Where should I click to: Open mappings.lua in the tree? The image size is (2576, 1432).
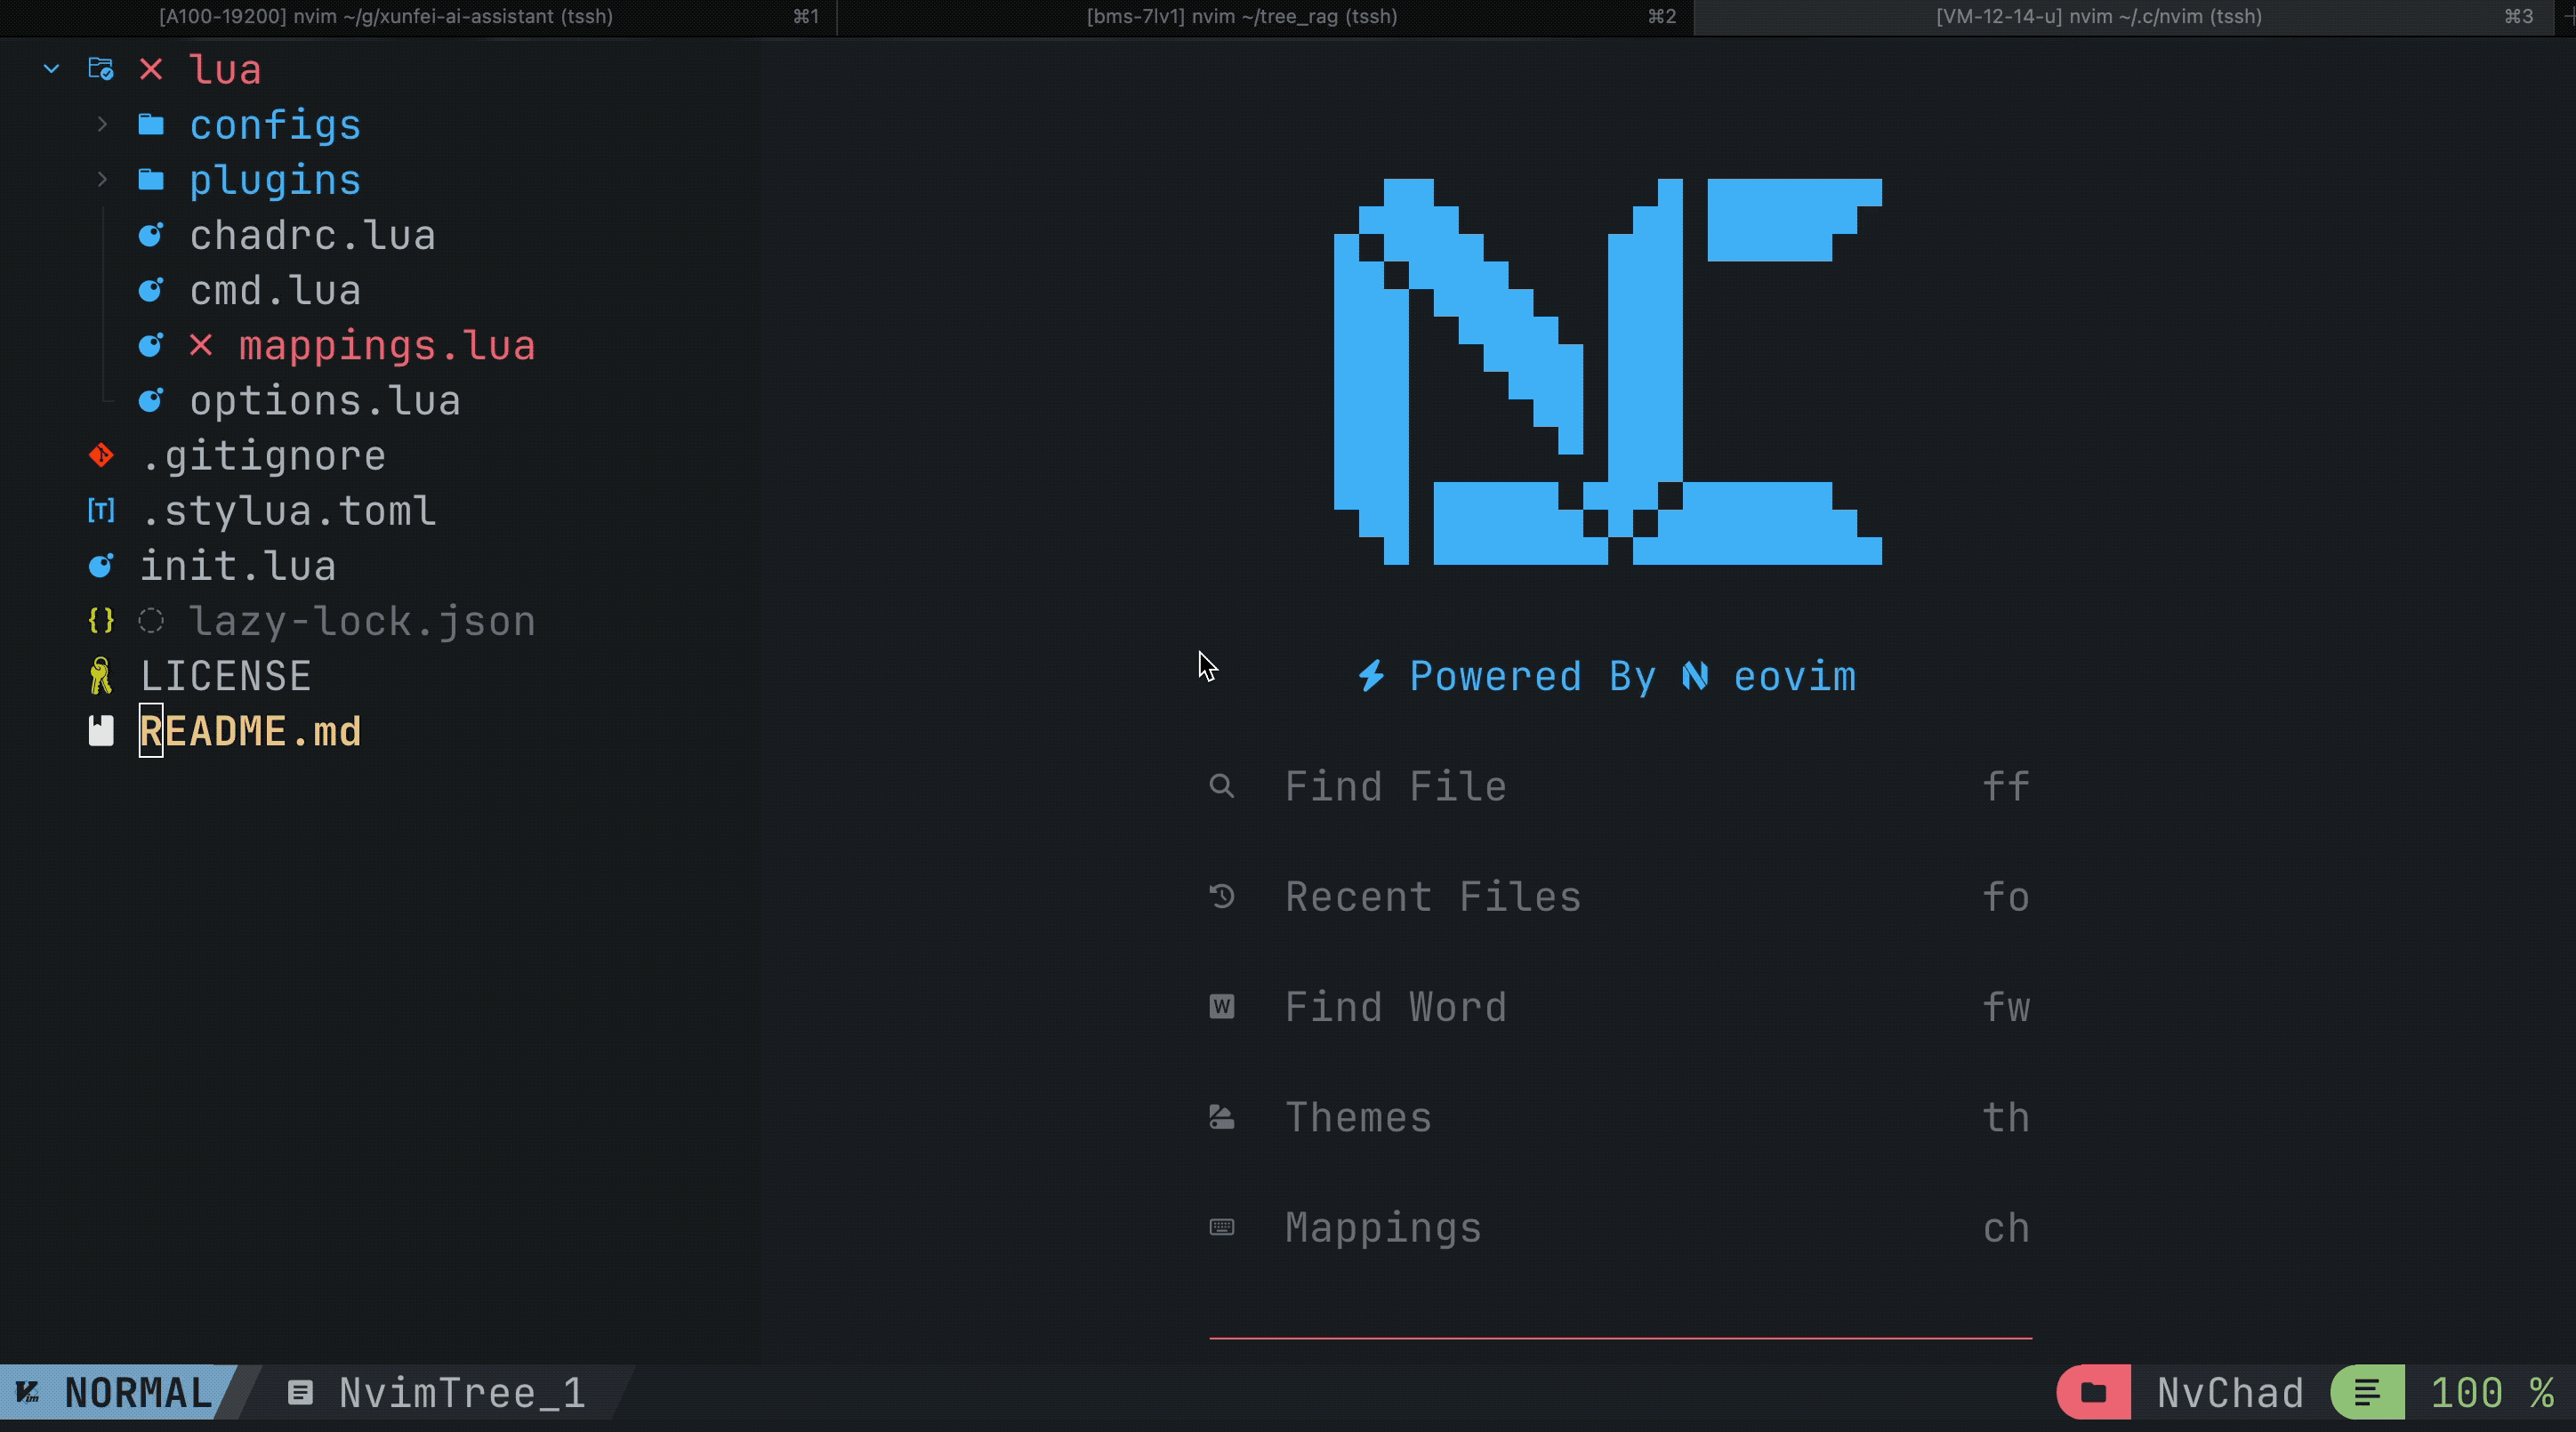tap(387, 346)
